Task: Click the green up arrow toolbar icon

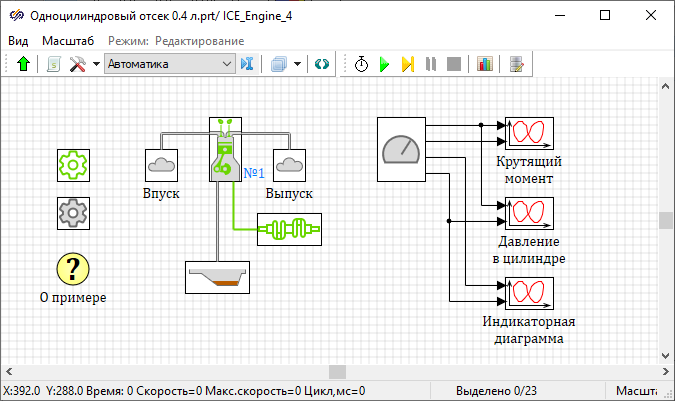Action: tap(23, 64)
